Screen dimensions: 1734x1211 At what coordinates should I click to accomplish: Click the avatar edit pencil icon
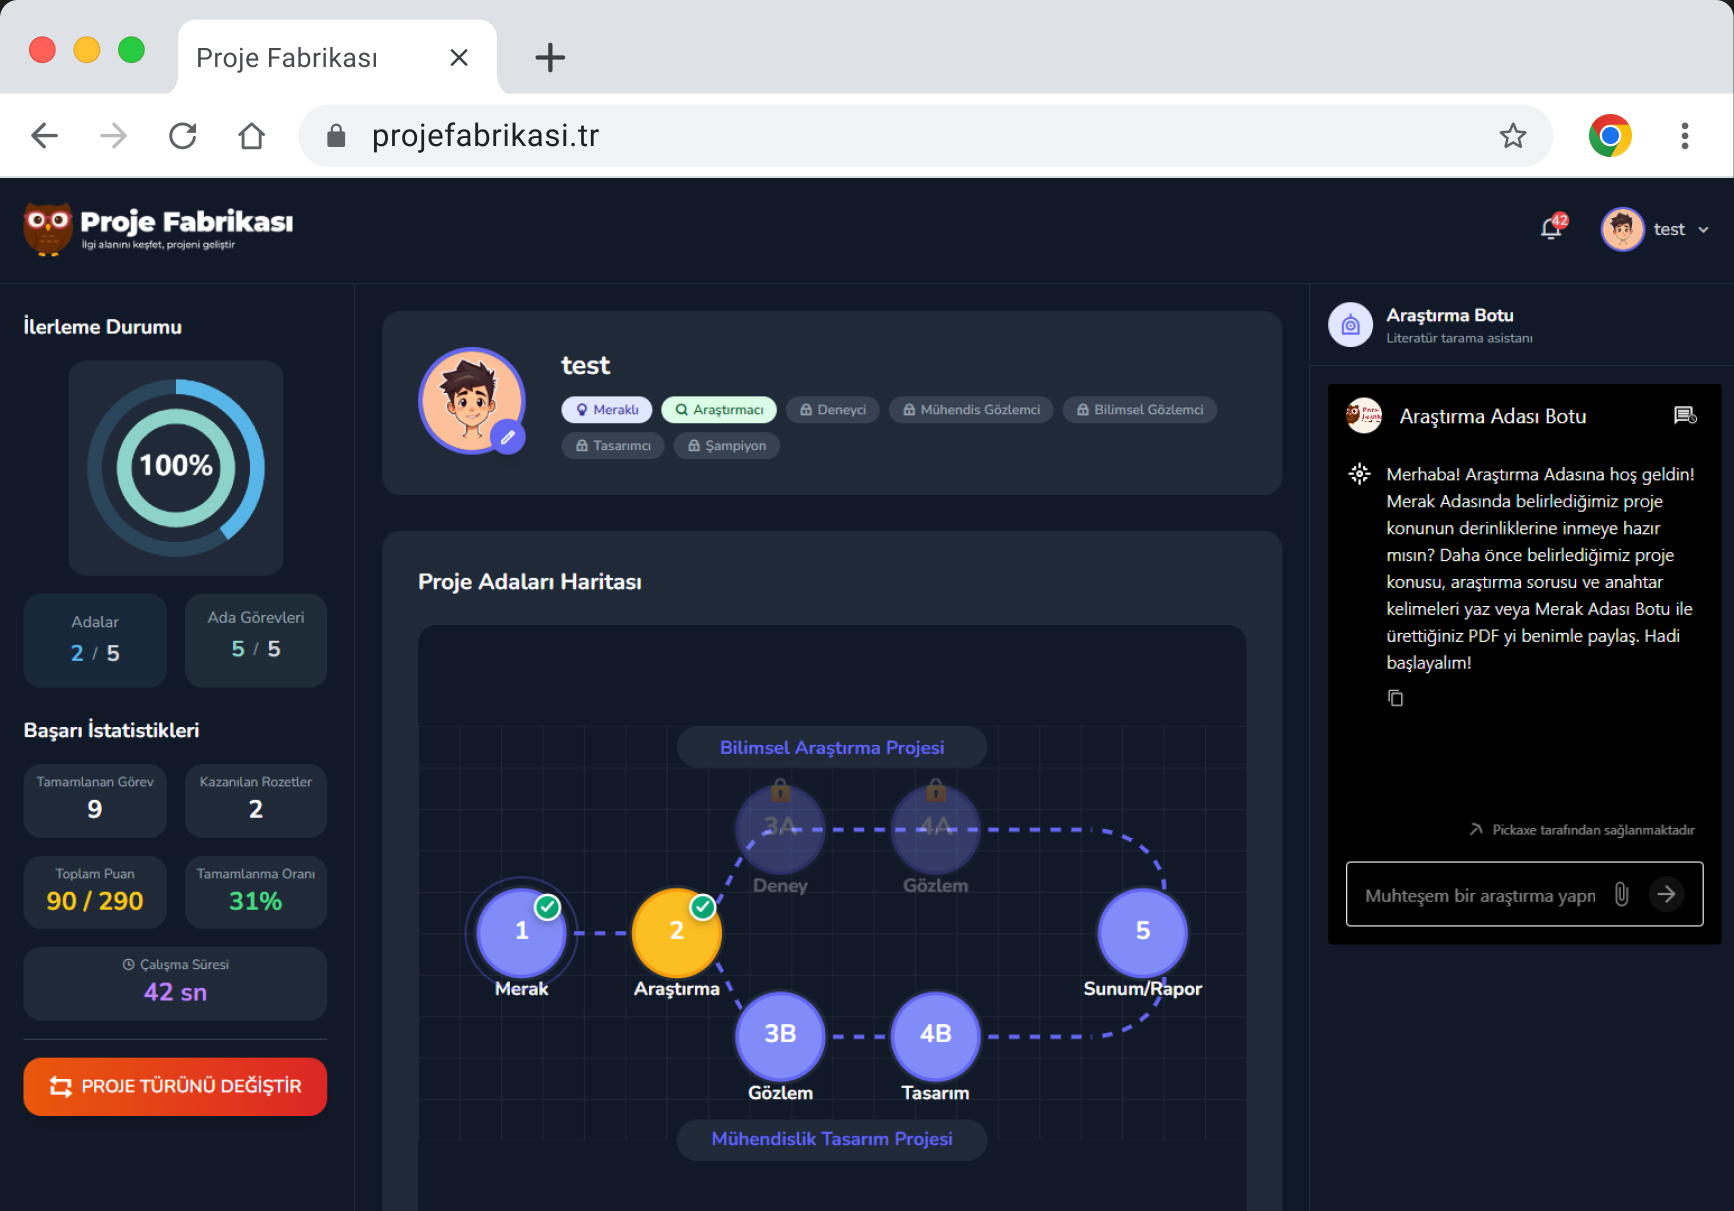point(508,437)
